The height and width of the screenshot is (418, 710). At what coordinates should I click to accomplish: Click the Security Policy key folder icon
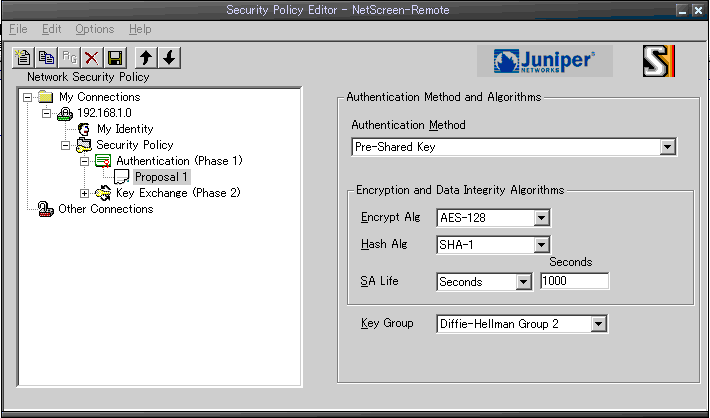point(84,145)
